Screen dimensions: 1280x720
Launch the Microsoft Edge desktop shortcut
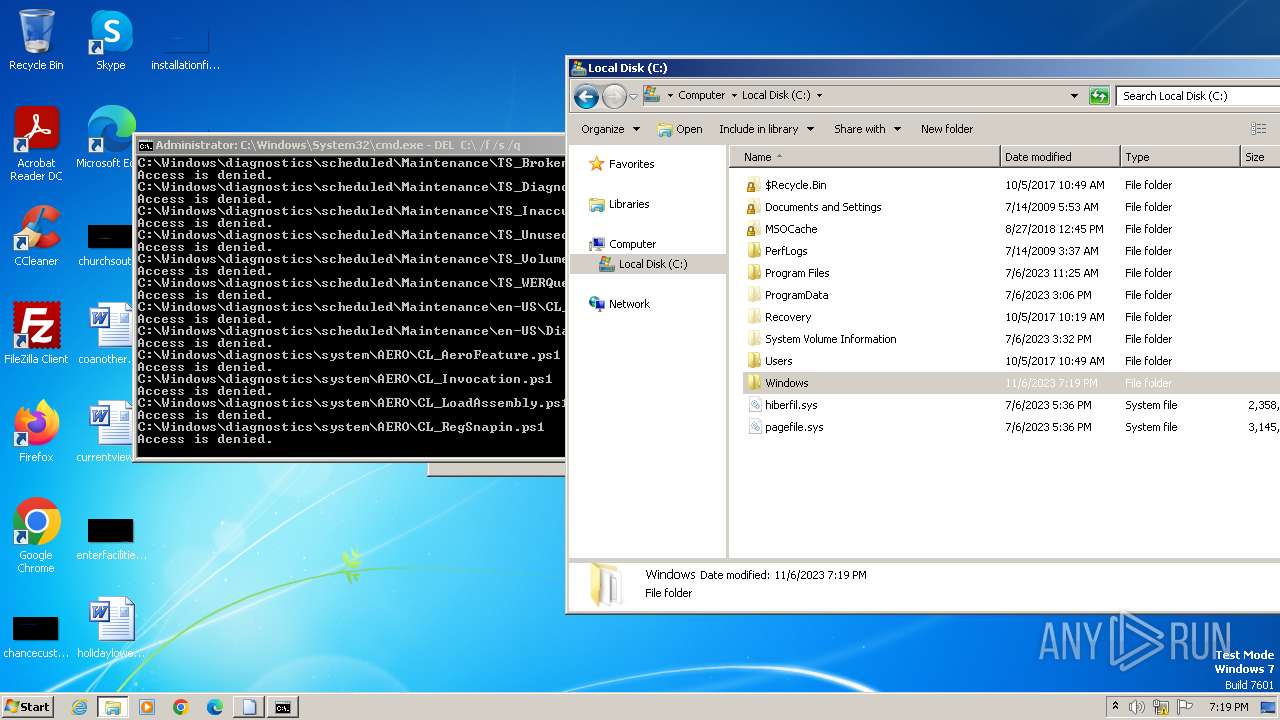pyautogui.click(x=108, y=138)
